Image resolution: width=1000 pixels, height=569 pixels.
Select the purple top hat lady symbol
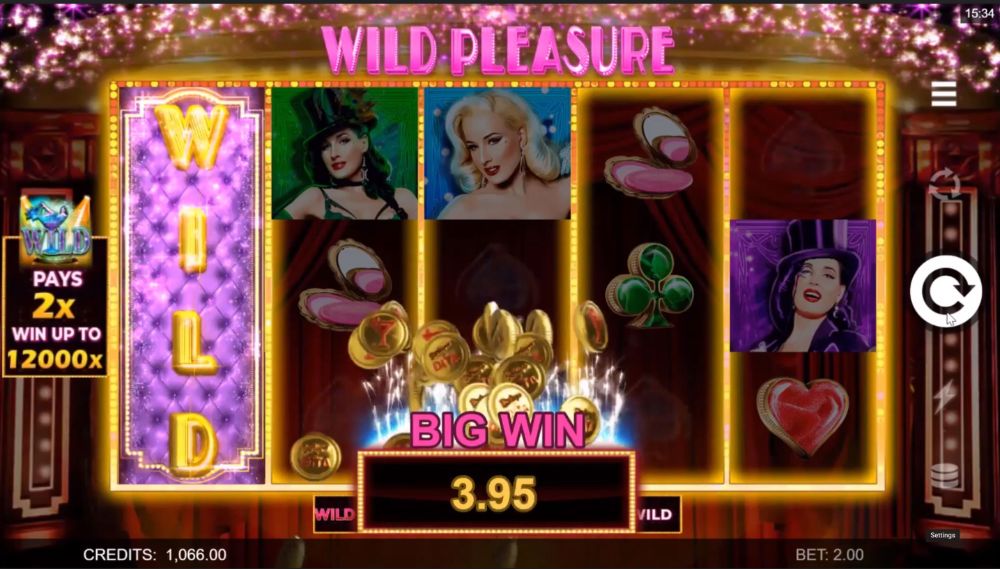(x=803, y=286)
